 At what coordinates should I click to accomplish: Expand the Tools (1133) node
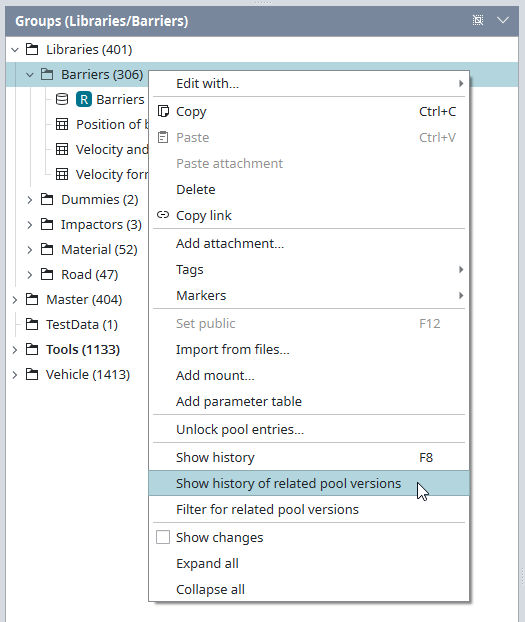[15, 349]
